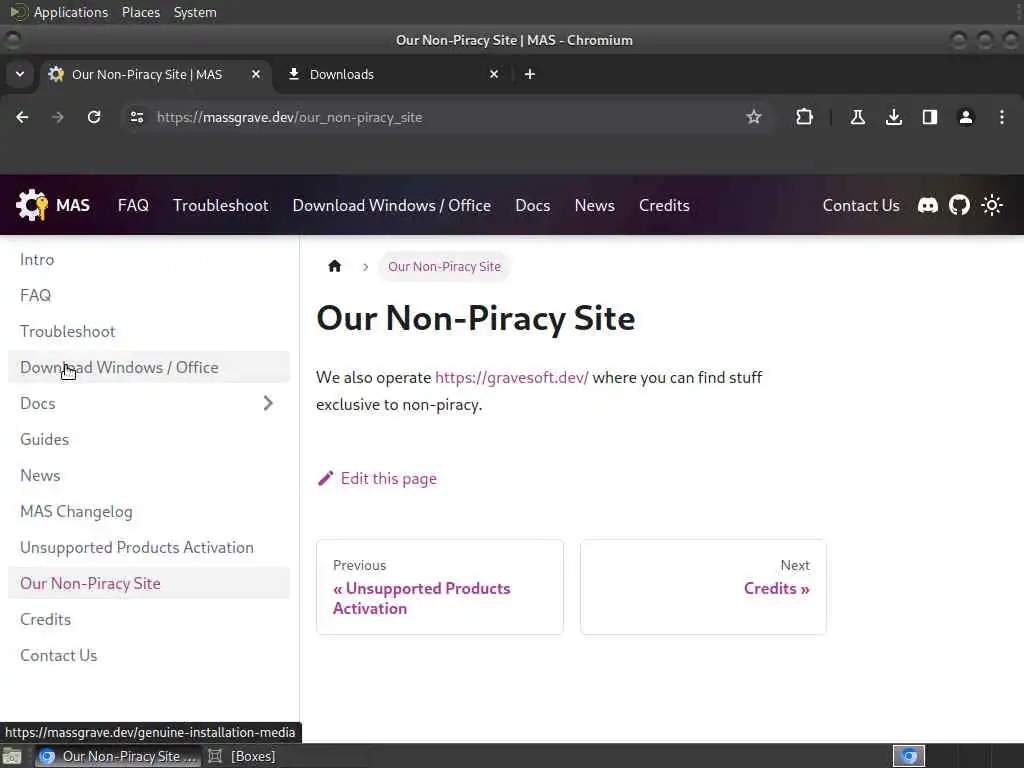1024x768 pixels.
Task: Click the show desktop icon in taskbar
Action: click(x=12, y=756)
